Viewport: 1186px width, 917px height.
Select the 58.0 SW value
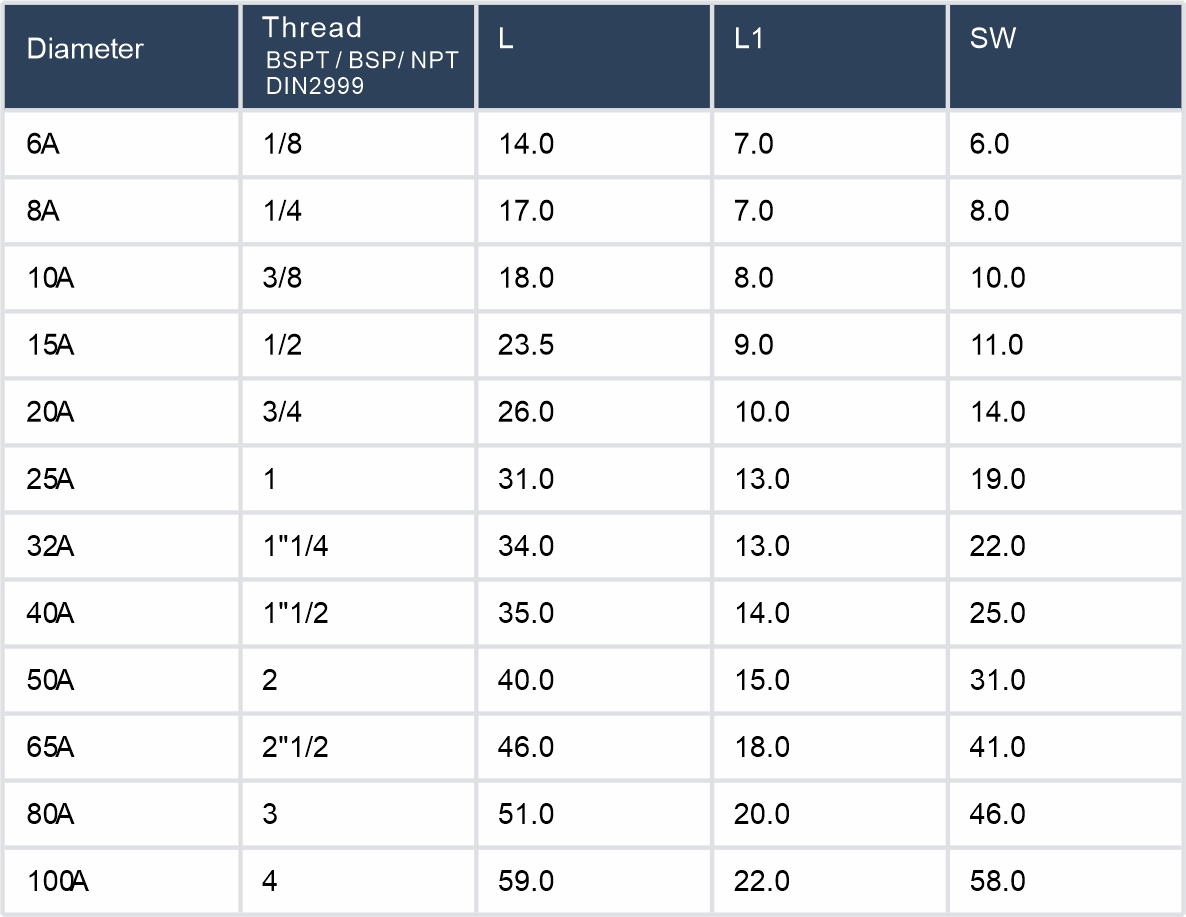998,881
